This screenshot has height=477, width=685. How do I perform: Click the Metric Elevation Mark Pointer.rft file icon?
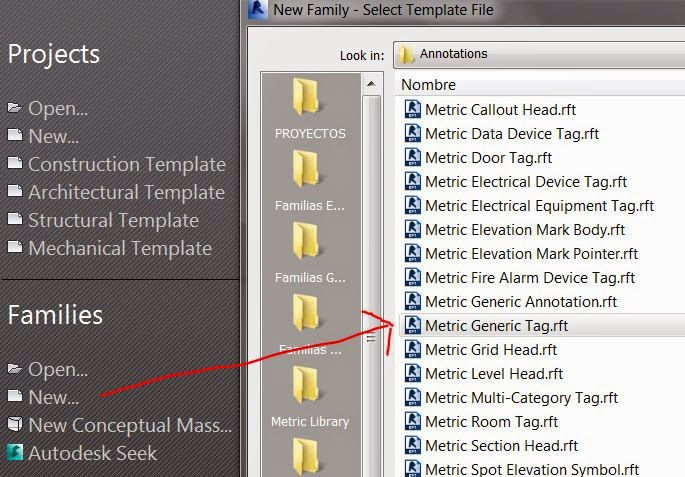(x=412, y=253)
